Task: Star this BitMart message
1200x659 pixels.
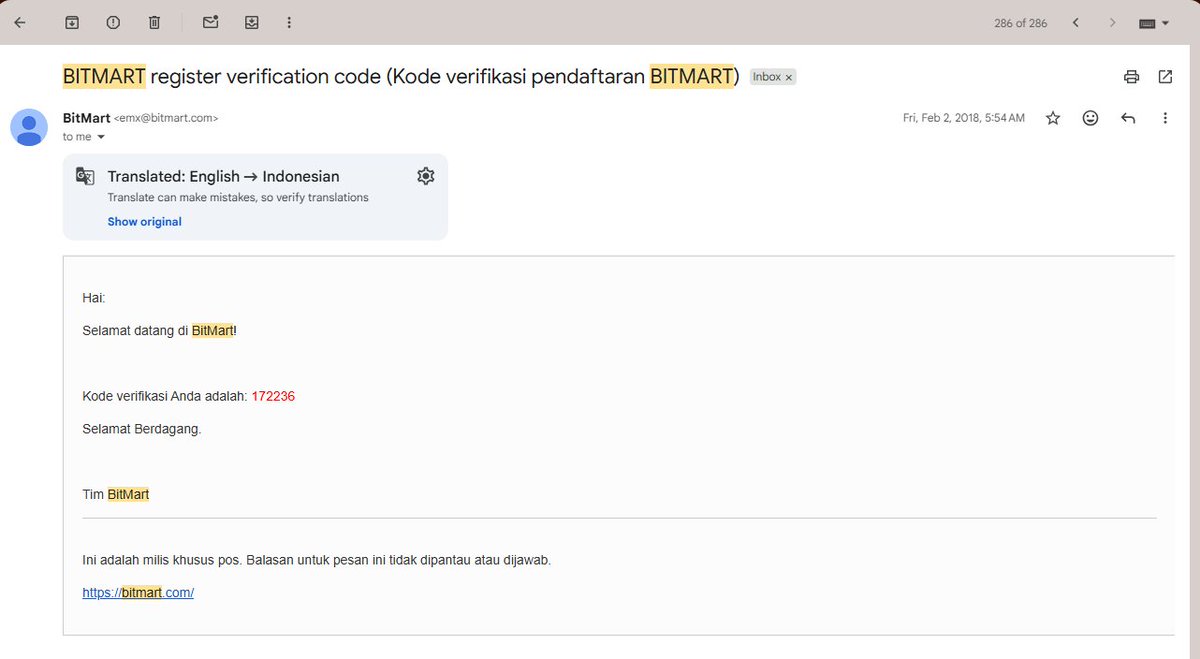Action: pos(1052,118)
